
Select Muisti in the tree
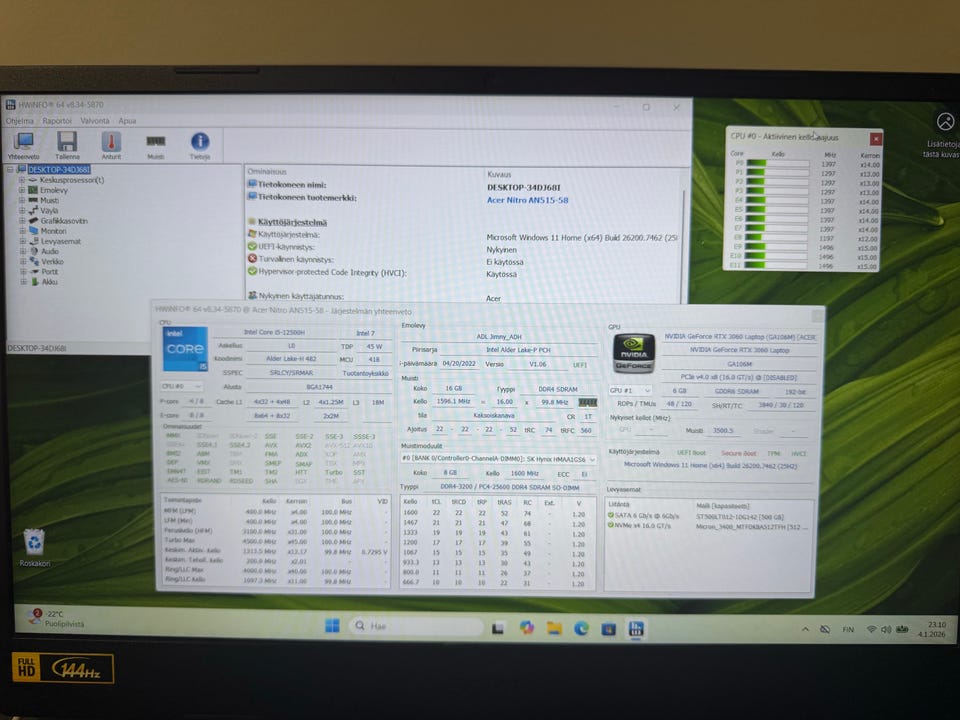pyautogui.click(x=50, y=200)
